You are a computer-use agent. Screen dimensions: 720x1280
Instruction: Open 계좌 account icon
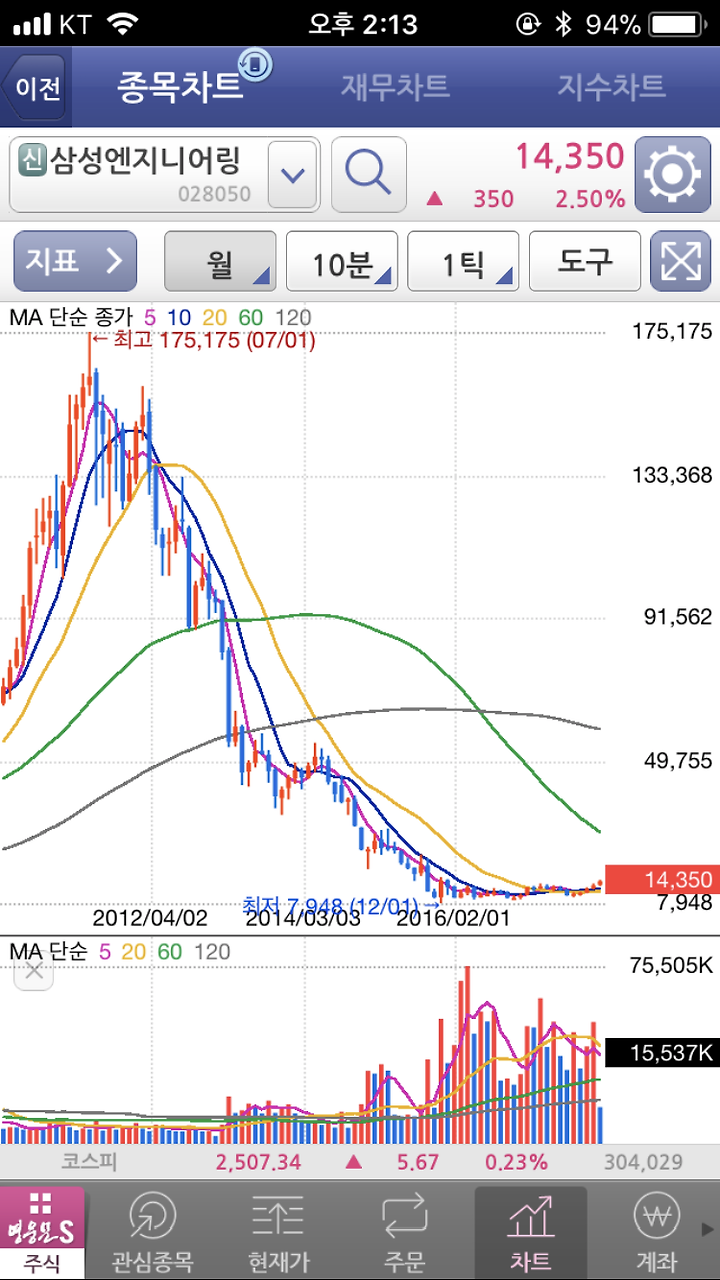[x=657, y=1233]
